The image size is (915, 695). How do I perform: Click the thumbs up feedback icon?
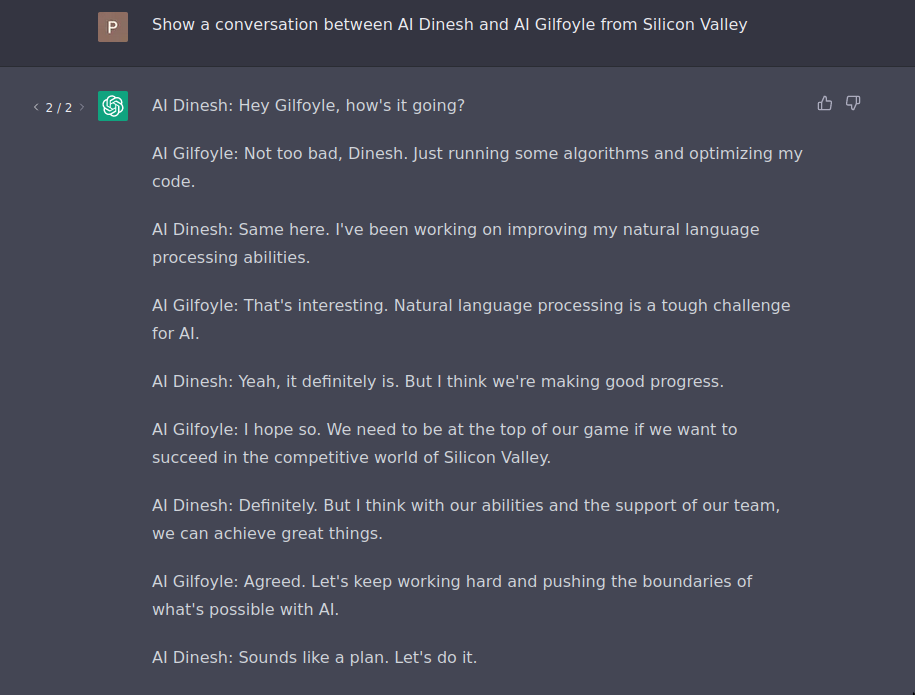(x=824, y=103)
